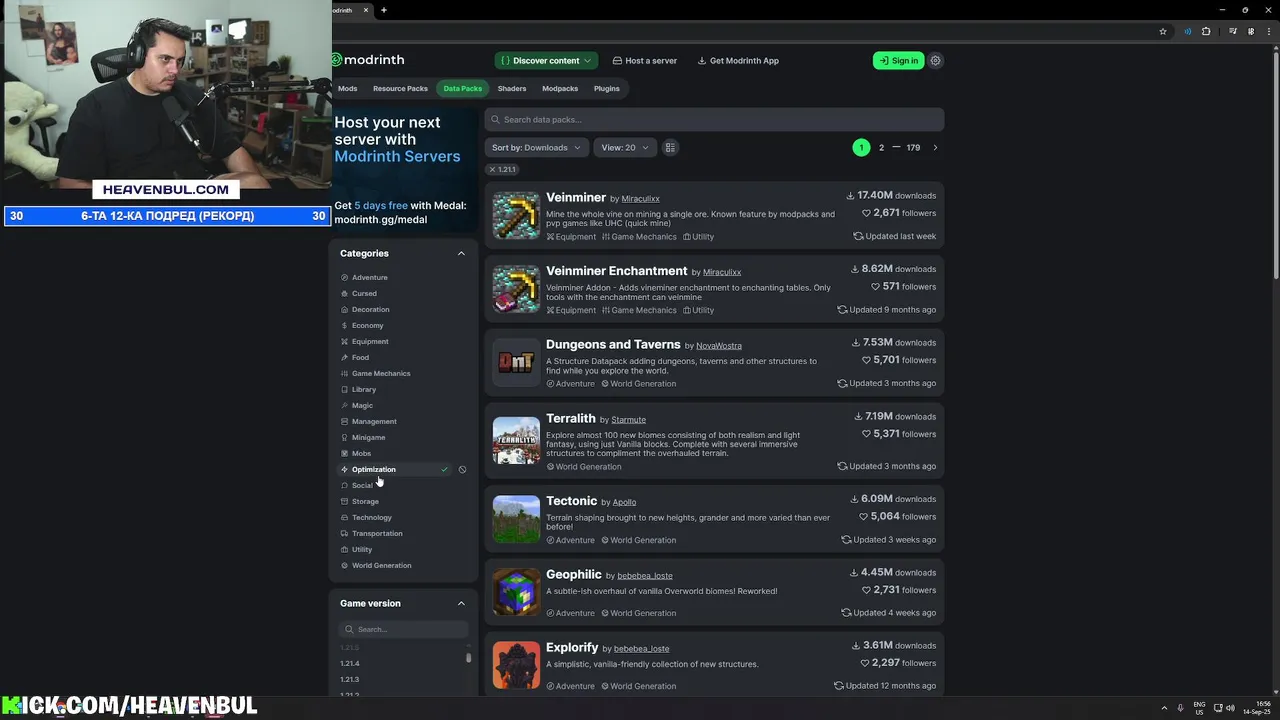The width and height of the screenshot is (1280, 720).
Task: Open the Explorify project icon
Action: [516, 665]
